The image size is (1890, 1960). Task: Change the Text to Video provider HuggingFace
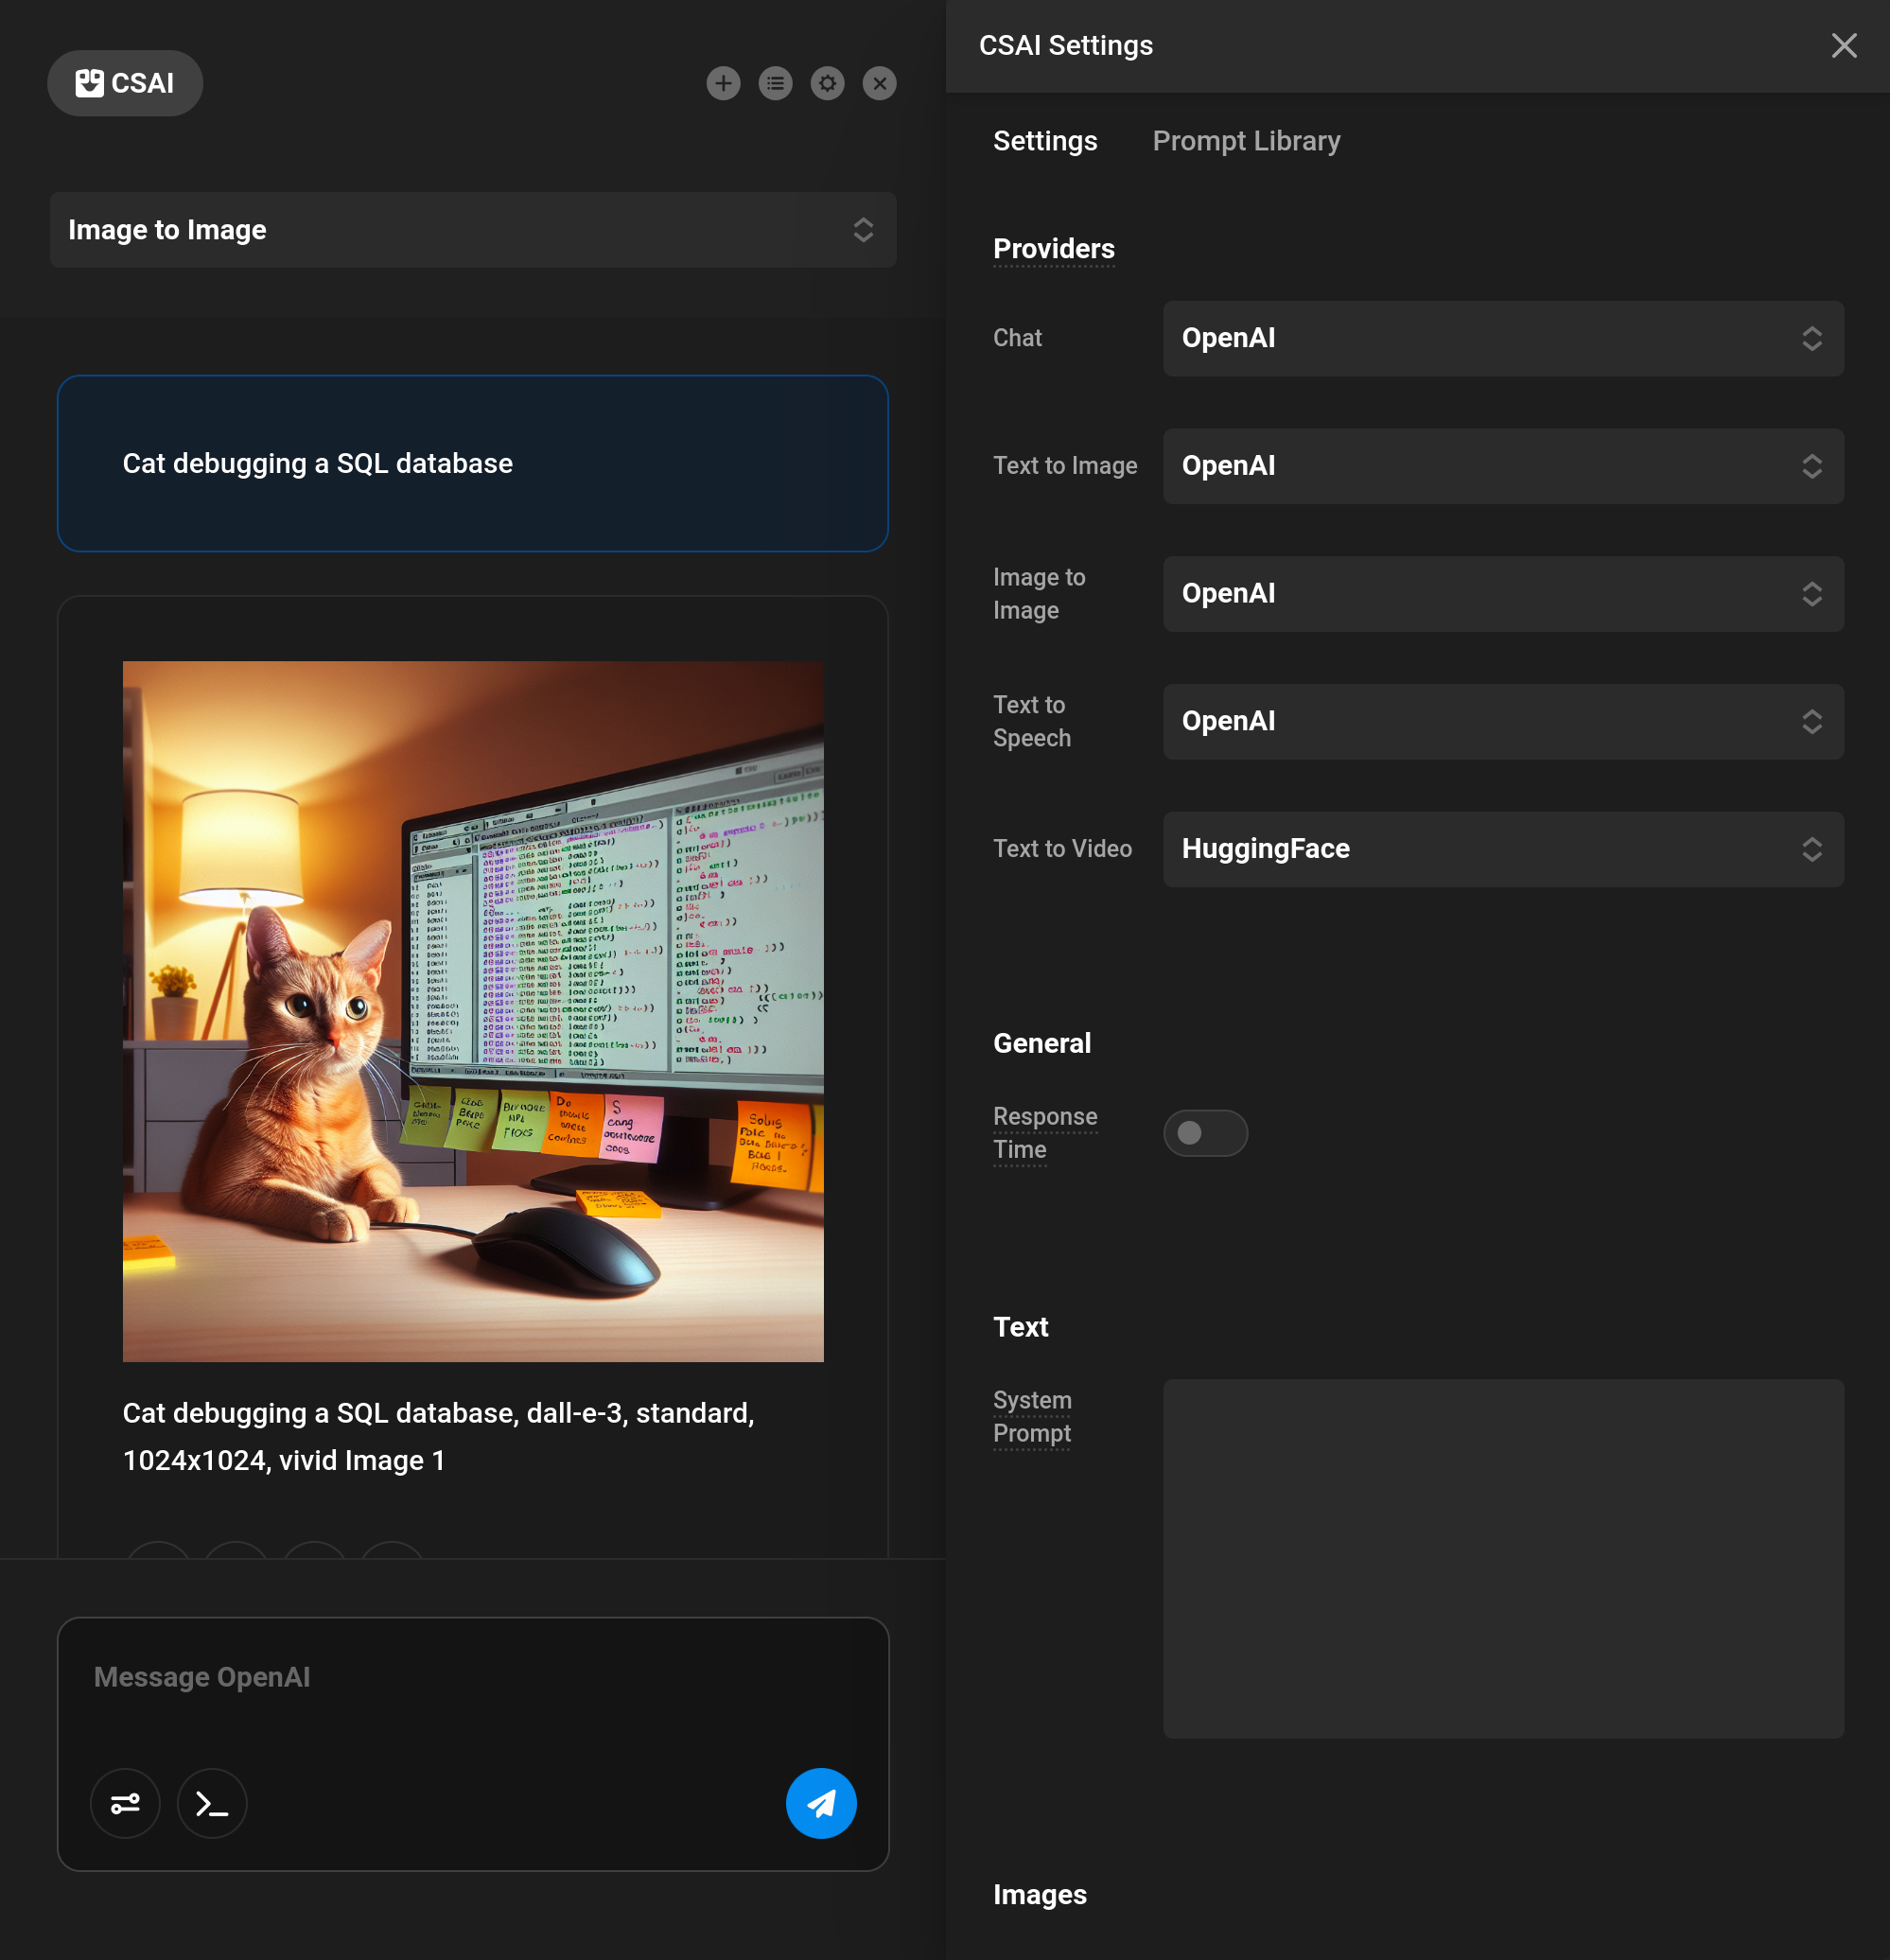pos(1502,849)
